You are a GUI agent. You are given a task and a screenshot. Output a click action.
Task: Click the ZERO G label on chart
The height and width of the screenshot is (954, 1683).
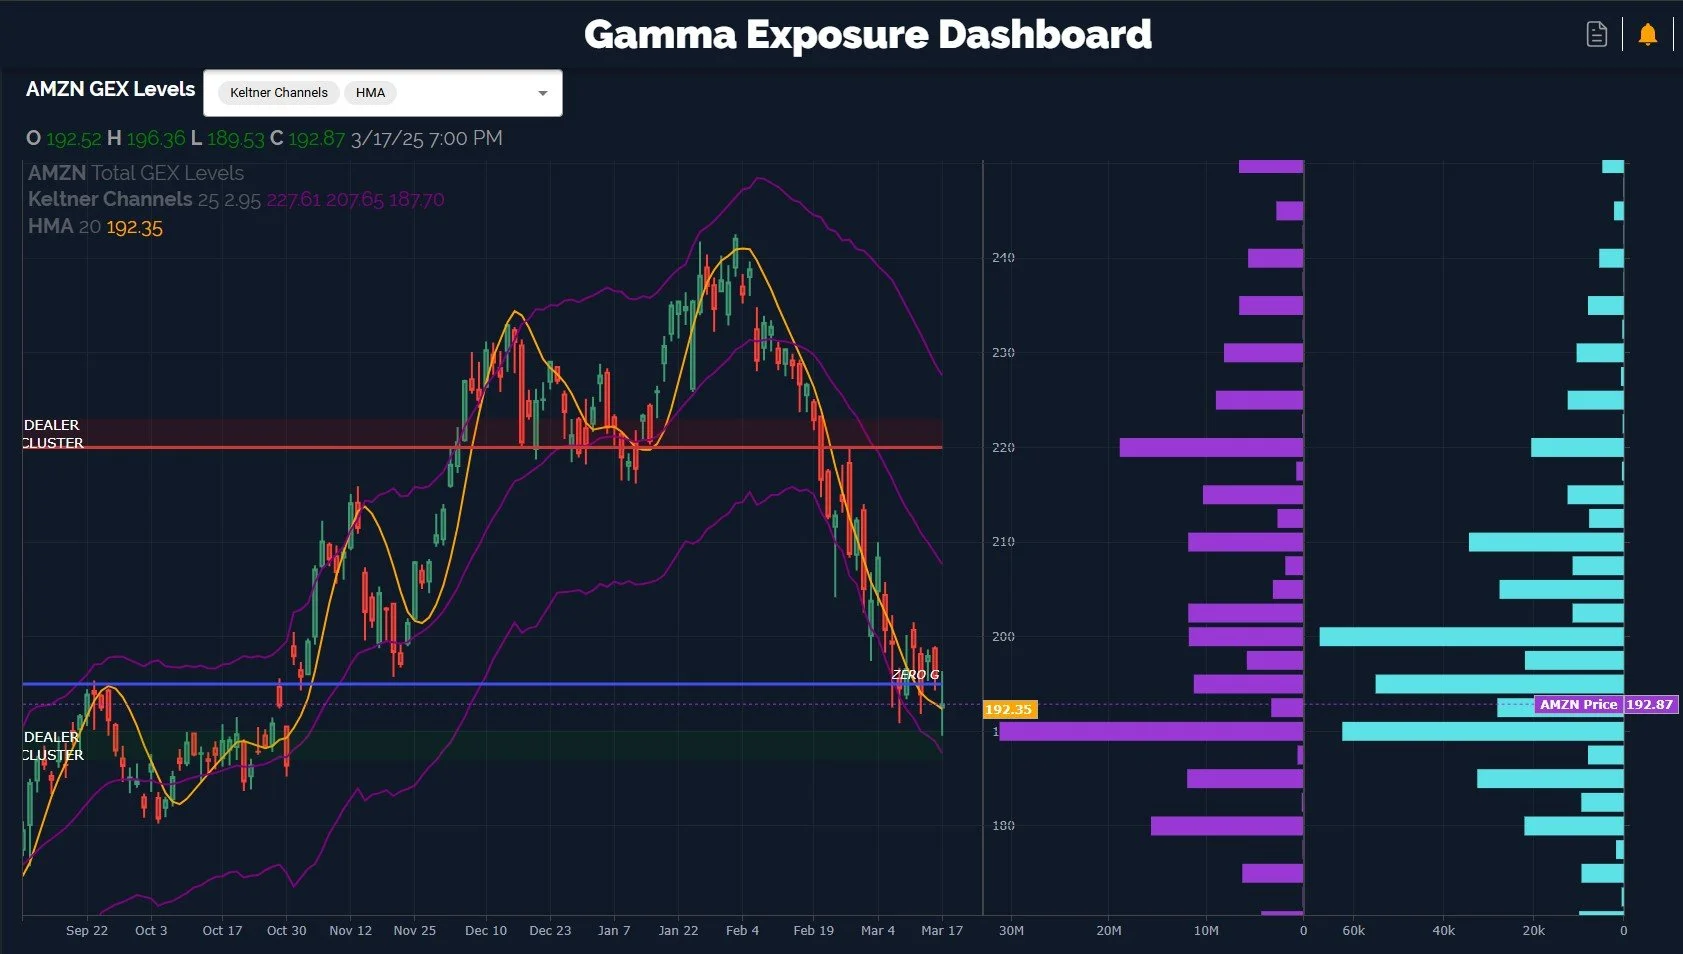915,675
